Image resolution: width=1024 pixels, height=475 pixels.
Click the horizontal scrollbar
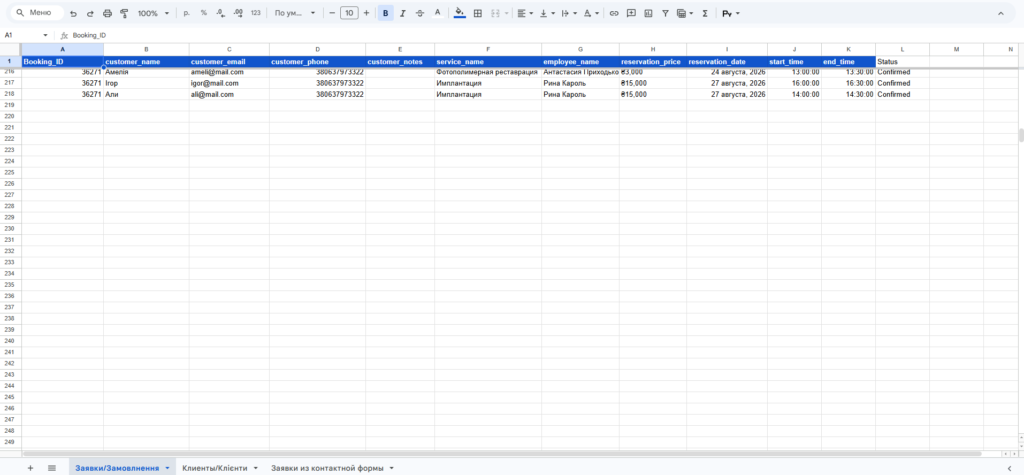(x=502, y=453)
